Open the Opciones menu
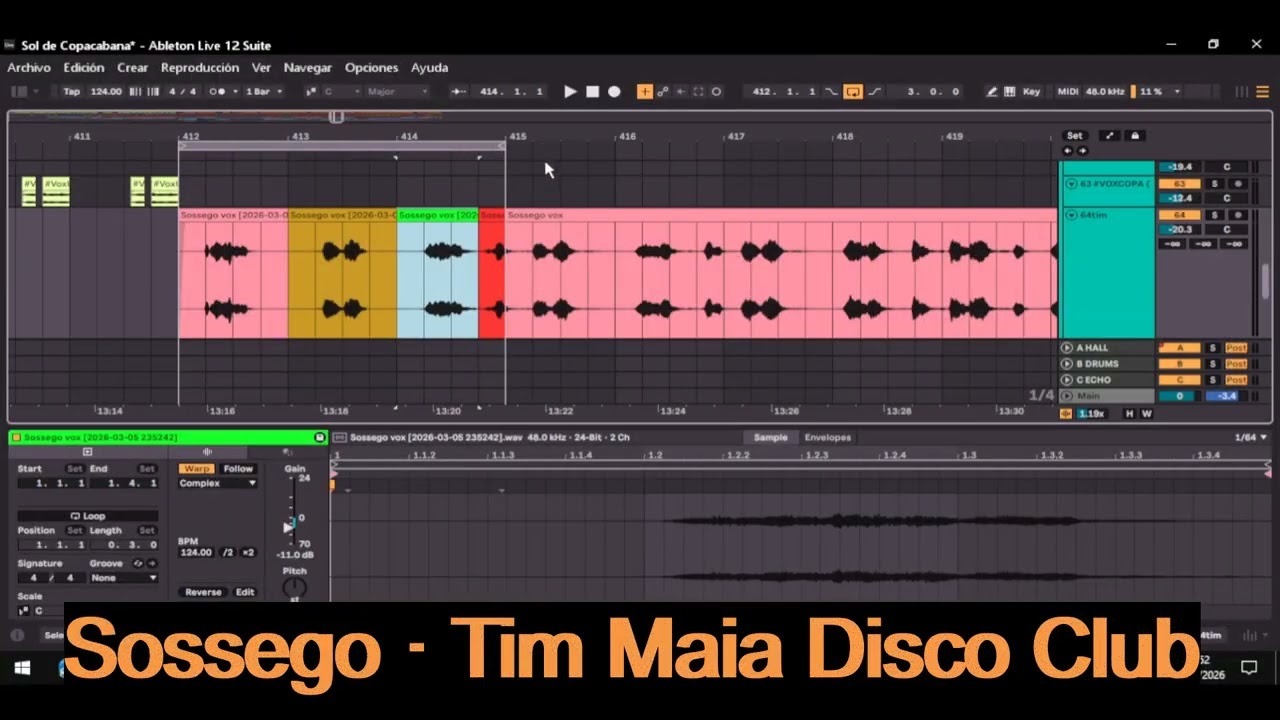The image size is (1280, 720). point(371,68)
